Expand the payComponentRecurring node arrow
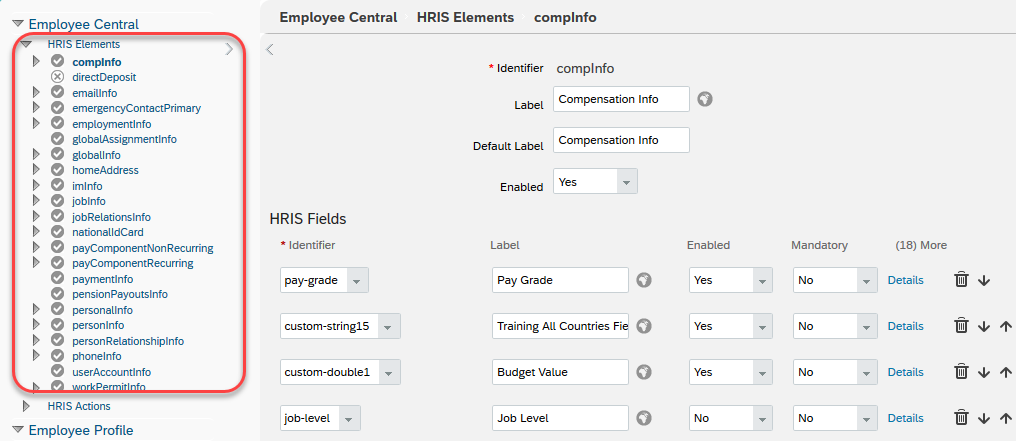The image size is (1016, 441). click(36, 263)
